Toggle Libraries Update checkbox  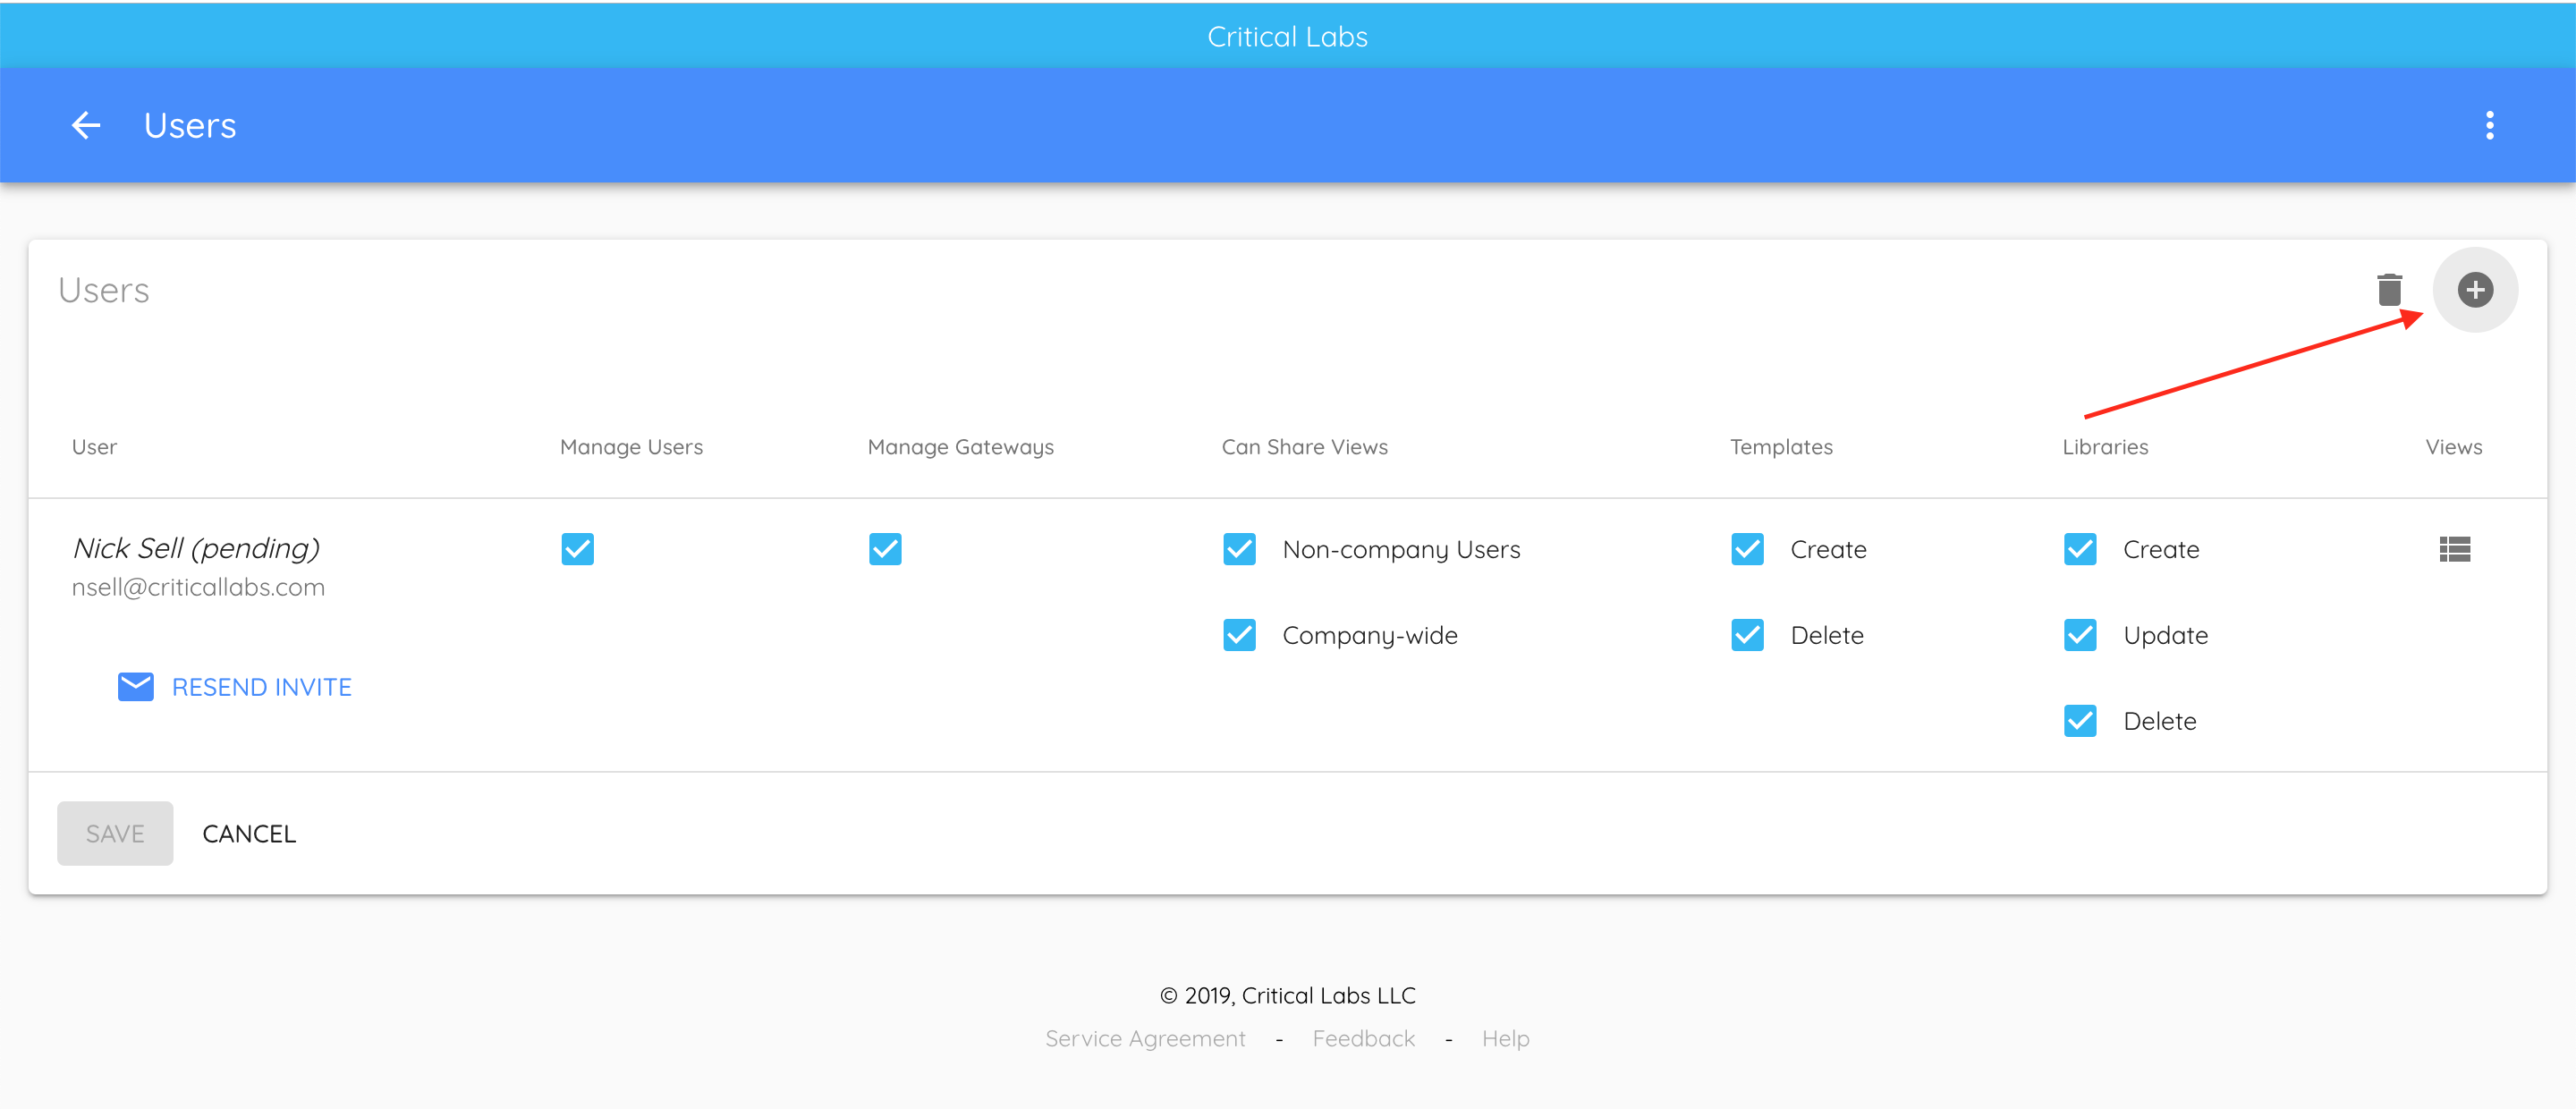click(x=2080, y=635)
